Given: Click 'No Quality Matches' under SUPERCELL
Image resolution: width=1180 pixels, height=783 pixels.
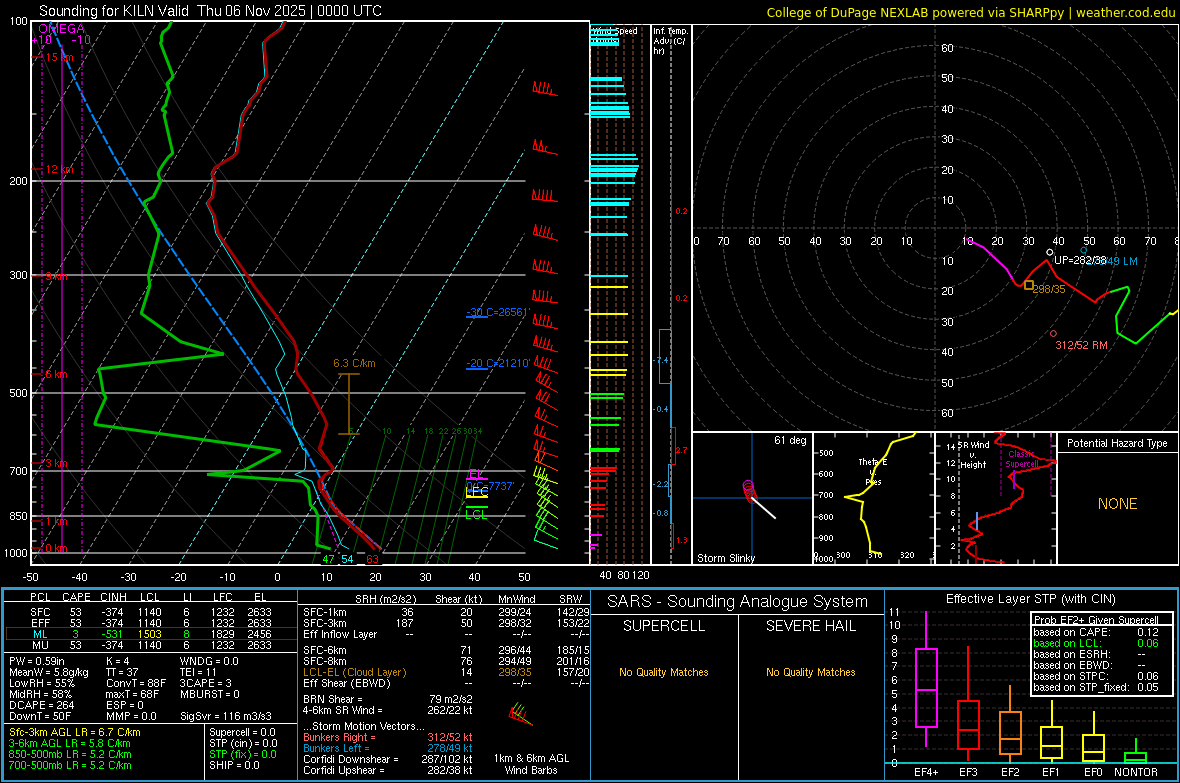Looking at the screenshot, I should pyautogui.click(x=664, y=672).
